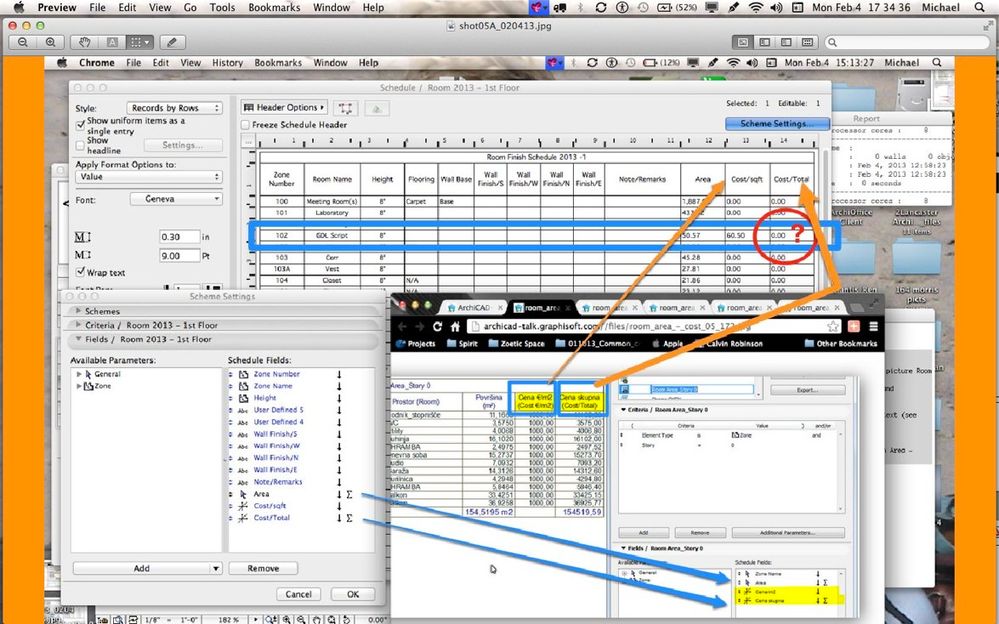Enable Freeze Schedule Header checkbox
The height and width of the screenshot is (624, 999).
245,125
